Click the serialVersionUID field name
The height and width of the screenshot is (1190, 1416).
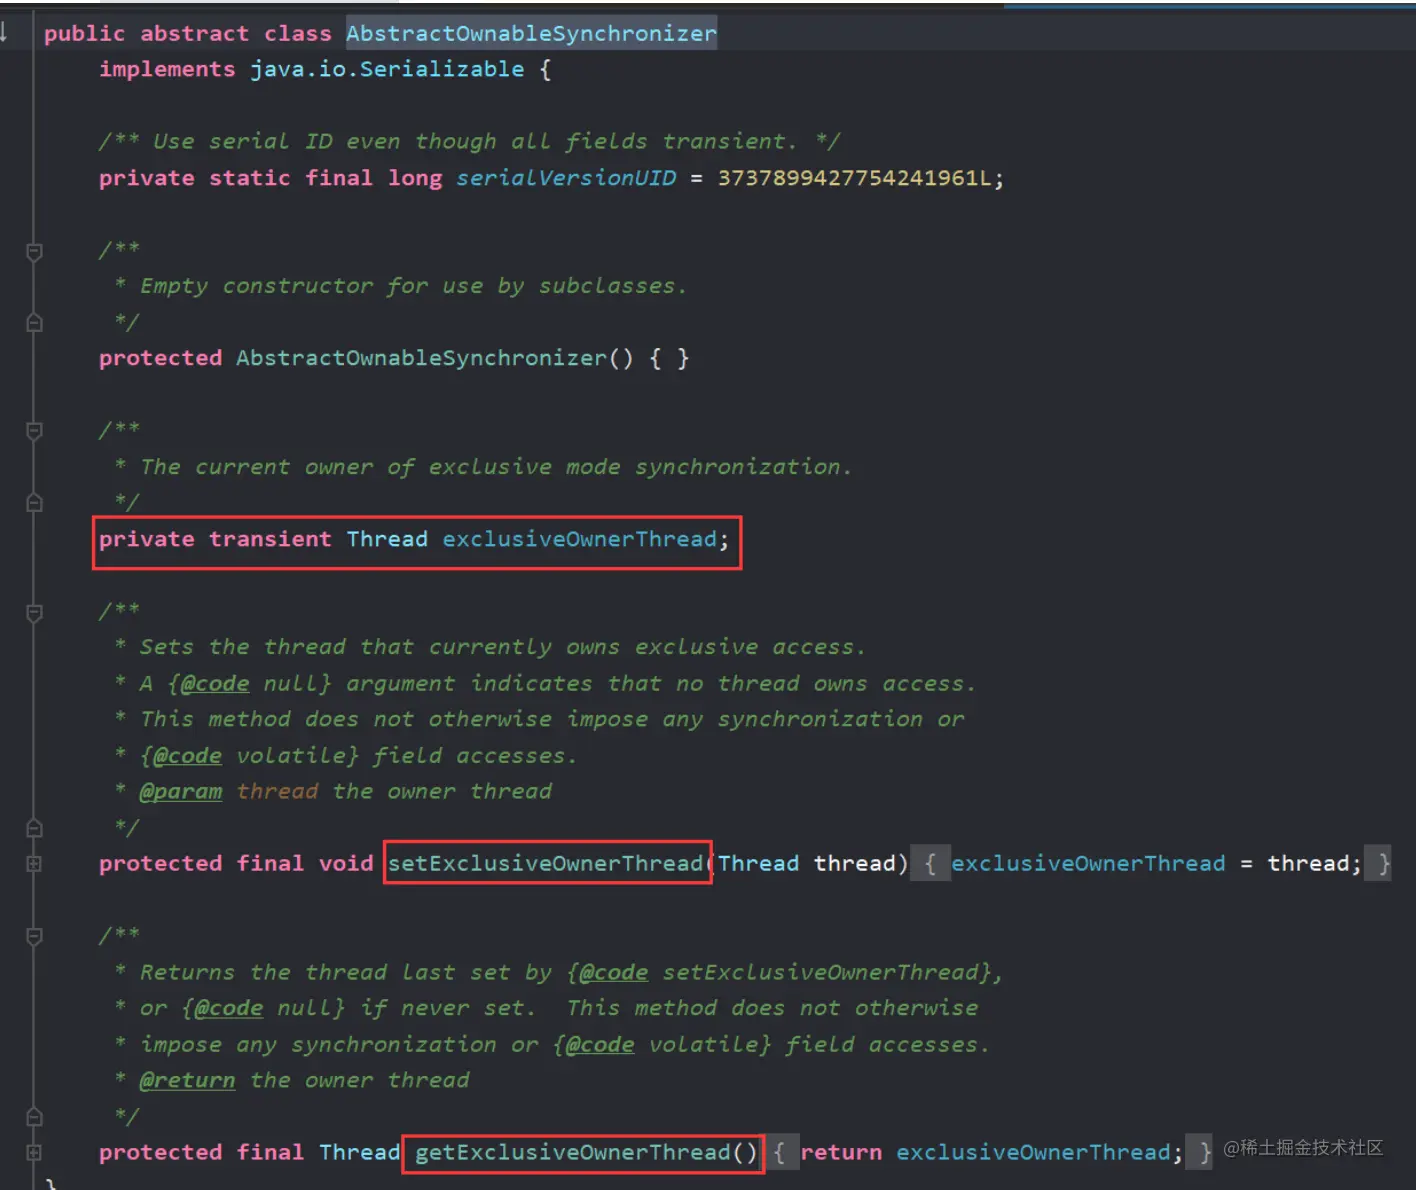click(x=566, y=178)
